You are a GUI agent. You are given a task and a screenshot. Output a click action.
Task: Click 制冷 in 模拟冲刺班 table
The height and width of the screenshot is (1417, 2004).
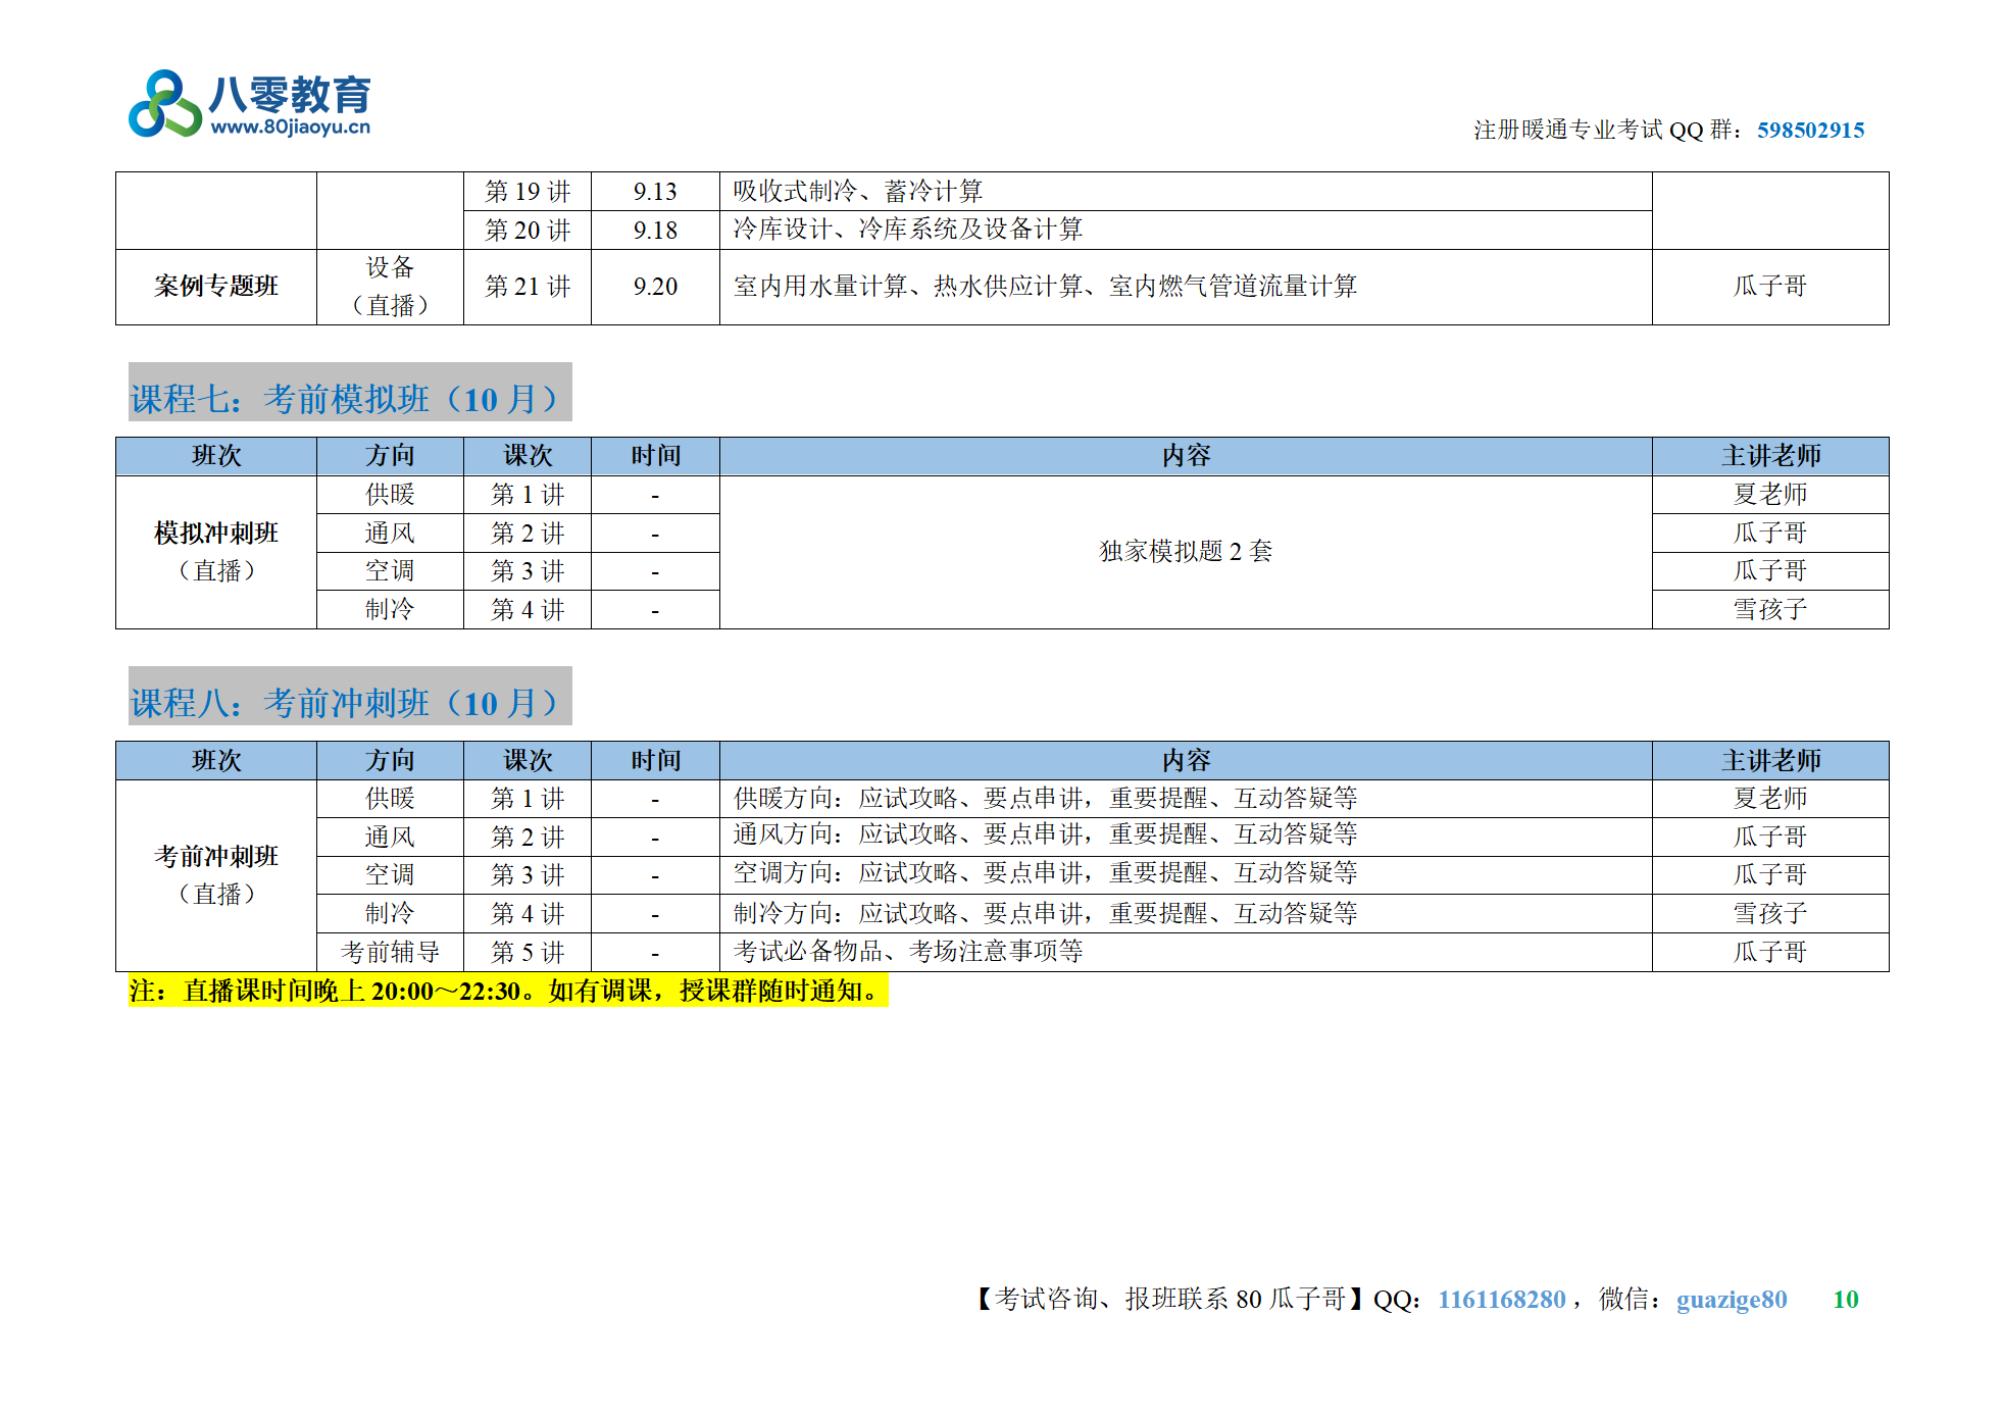pyautogui.click(x=390, y=609)
